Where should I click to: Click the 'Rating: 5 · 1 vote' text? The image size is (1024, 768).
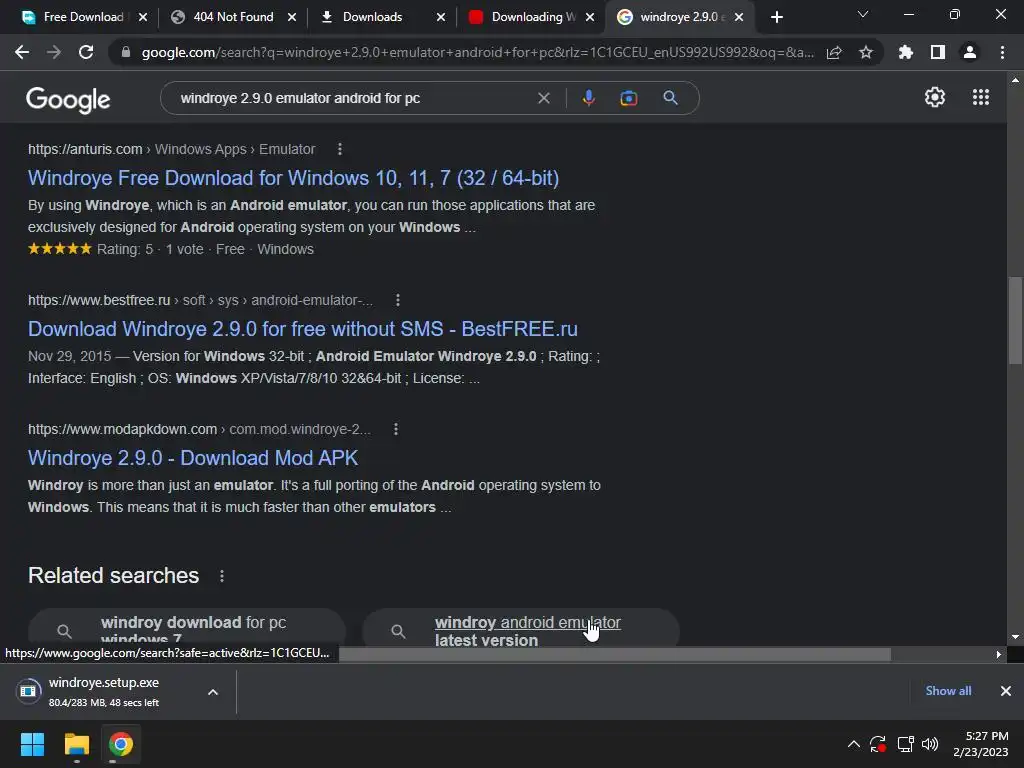[x=150, y=249]
